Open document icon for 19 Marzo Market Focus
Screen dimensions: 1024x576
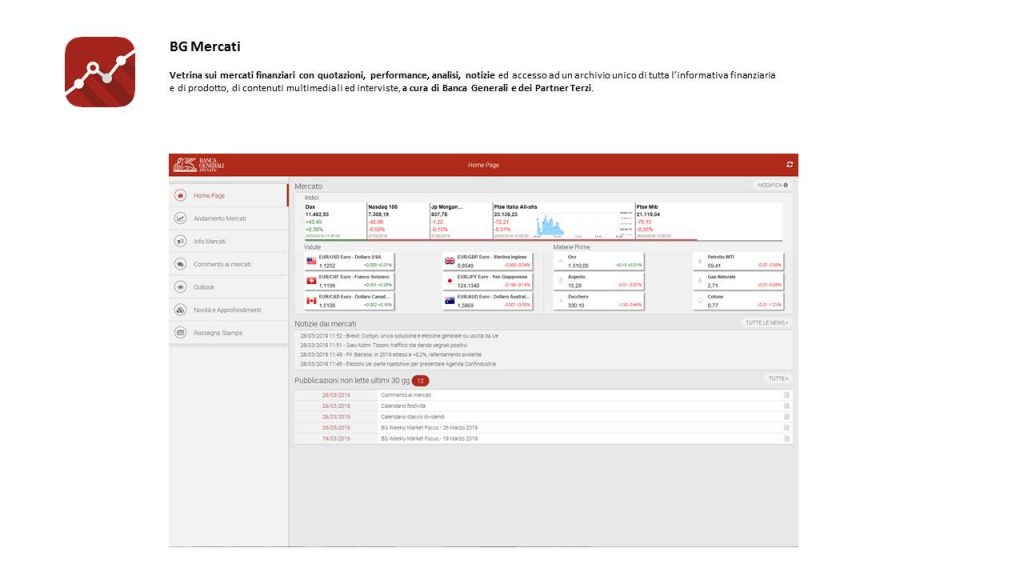tap(786, 439)
